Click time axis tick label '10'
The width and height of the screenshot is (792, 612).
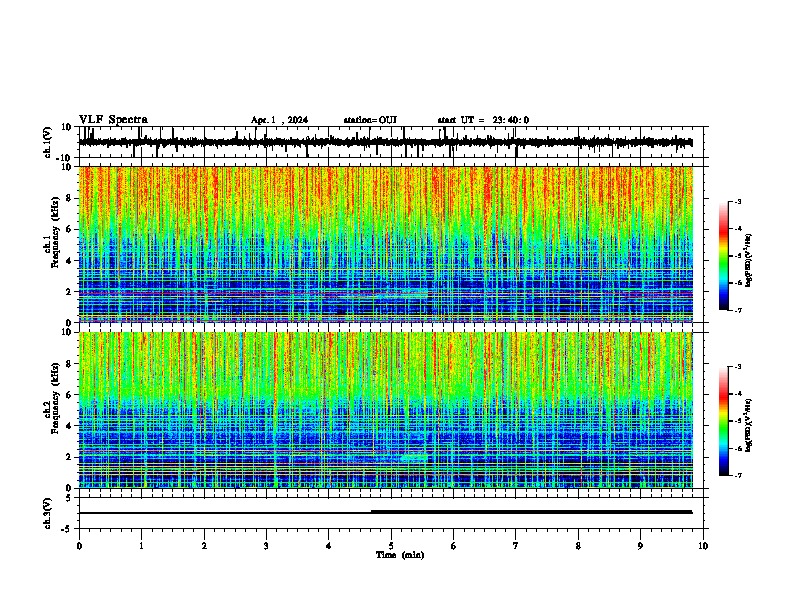[703, 546]
